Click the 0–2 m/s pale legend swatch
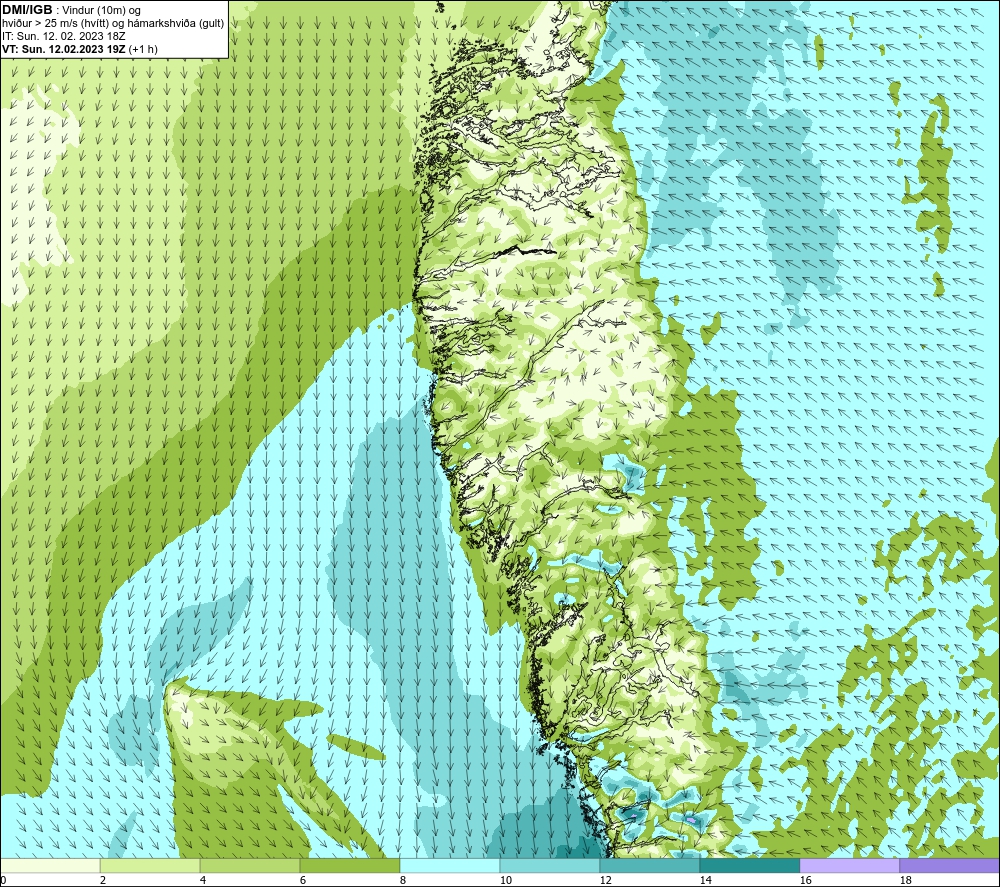 click(x=50, y=865)
